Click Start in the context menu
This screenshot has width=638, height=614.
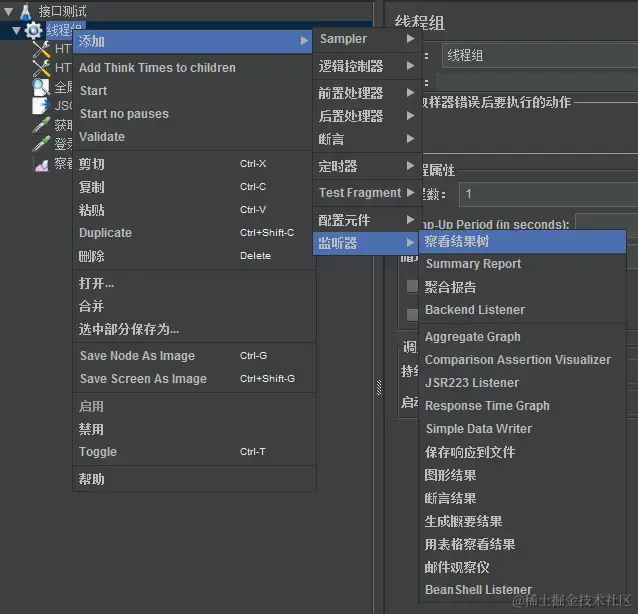coord(194,90)
